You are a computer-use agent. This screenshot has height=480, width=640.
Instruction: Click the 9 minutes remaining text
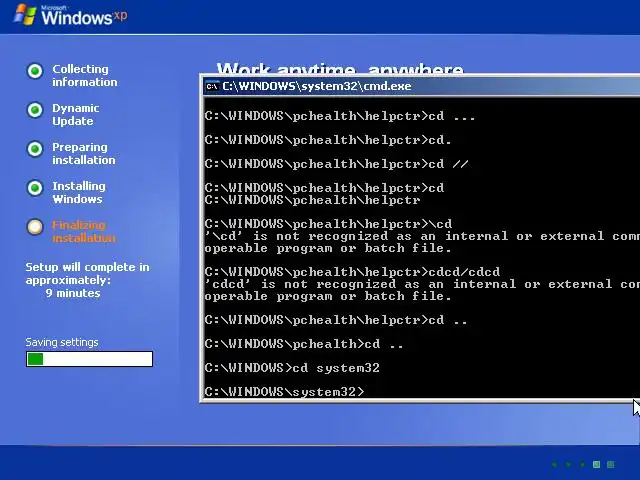tap(73, 293)
